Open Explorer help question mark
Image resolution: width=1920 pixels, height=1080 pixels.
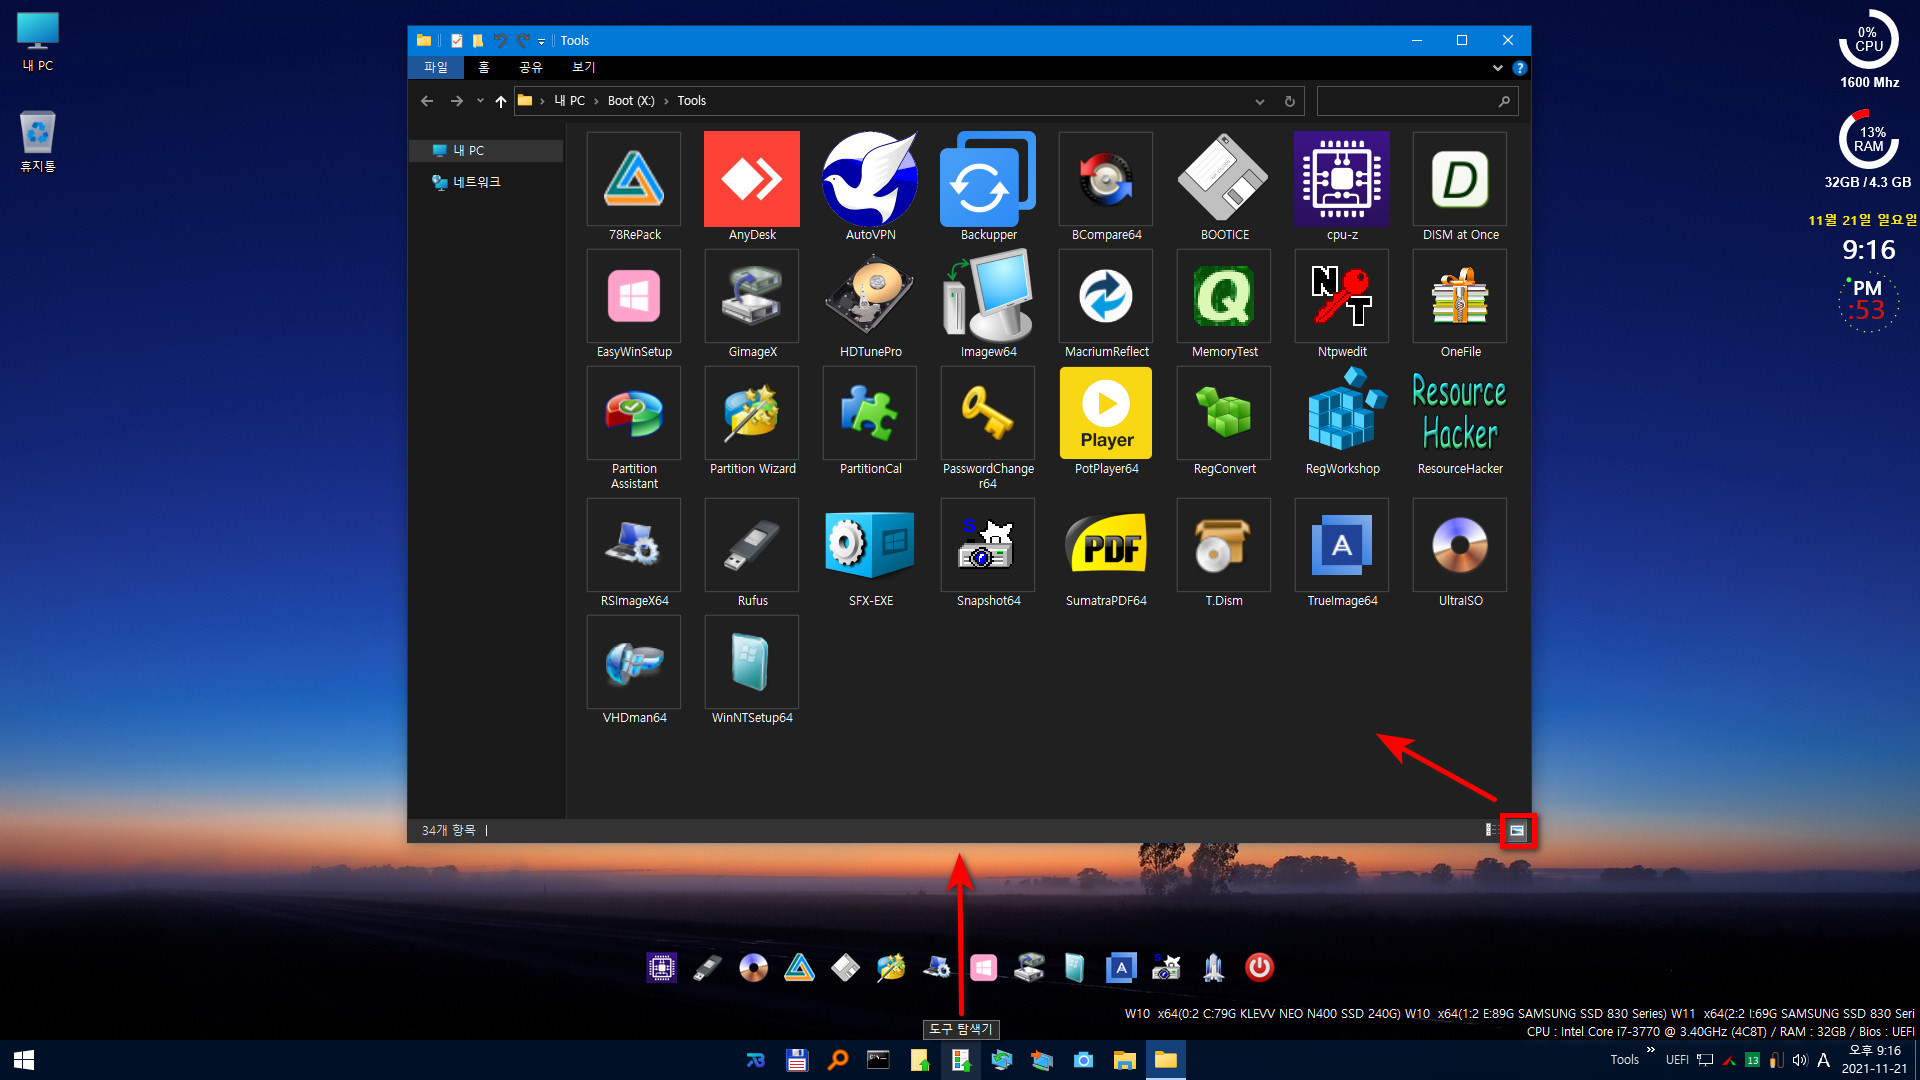pyautogui.click(x=1519, y=68)
